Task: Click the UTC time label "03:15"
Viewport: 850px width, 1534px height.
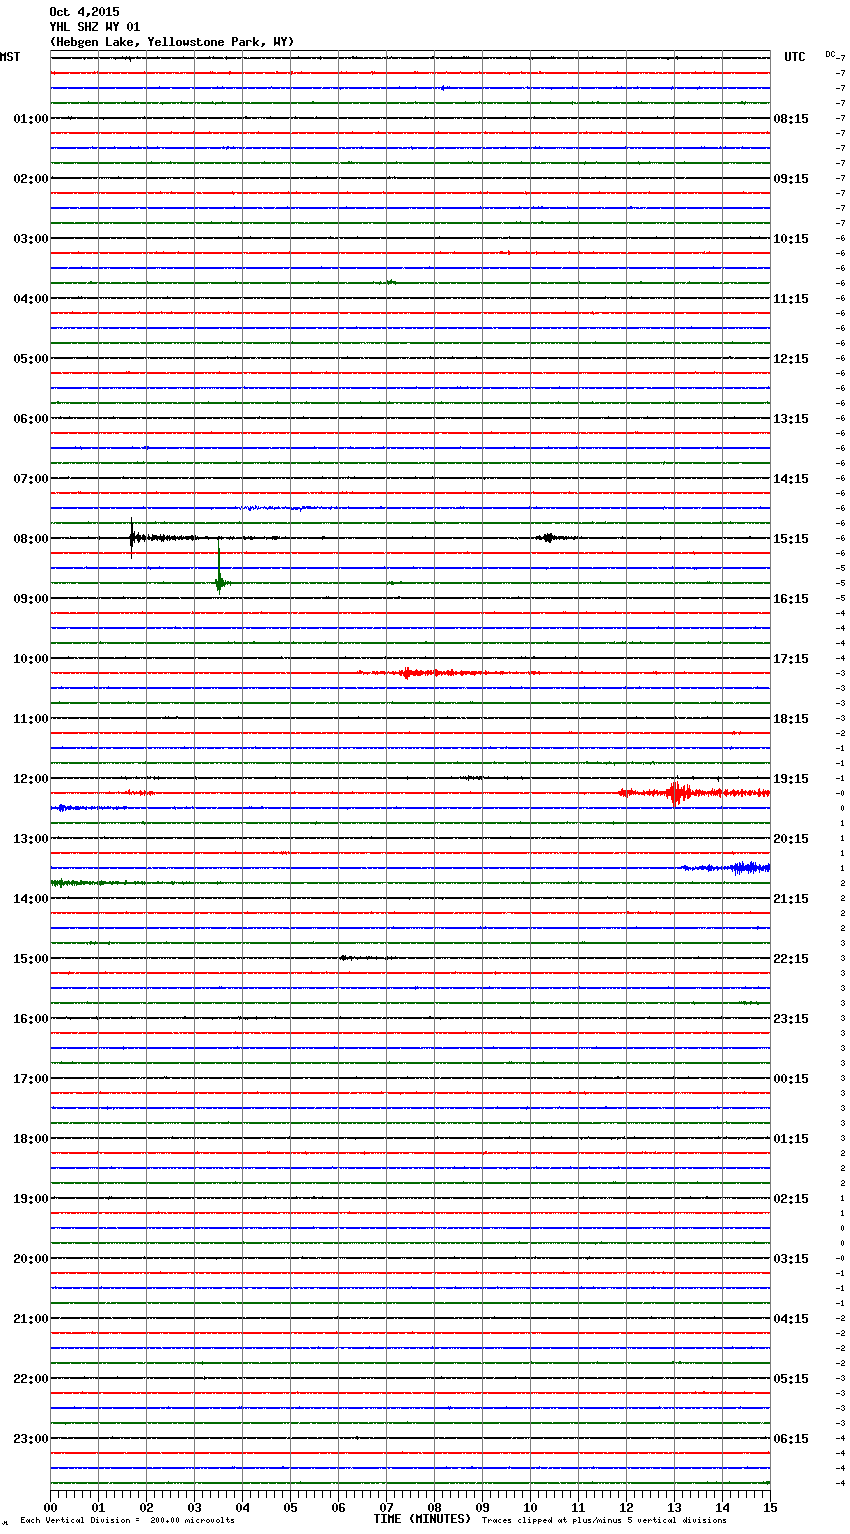Action: pos(791,1259)
